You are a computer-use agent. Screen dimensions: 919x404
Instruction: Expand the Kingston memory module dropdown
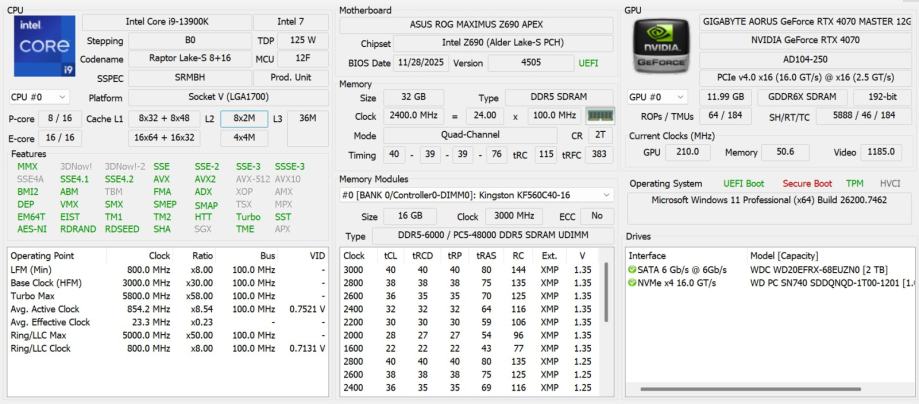click(x=476, y=195)
